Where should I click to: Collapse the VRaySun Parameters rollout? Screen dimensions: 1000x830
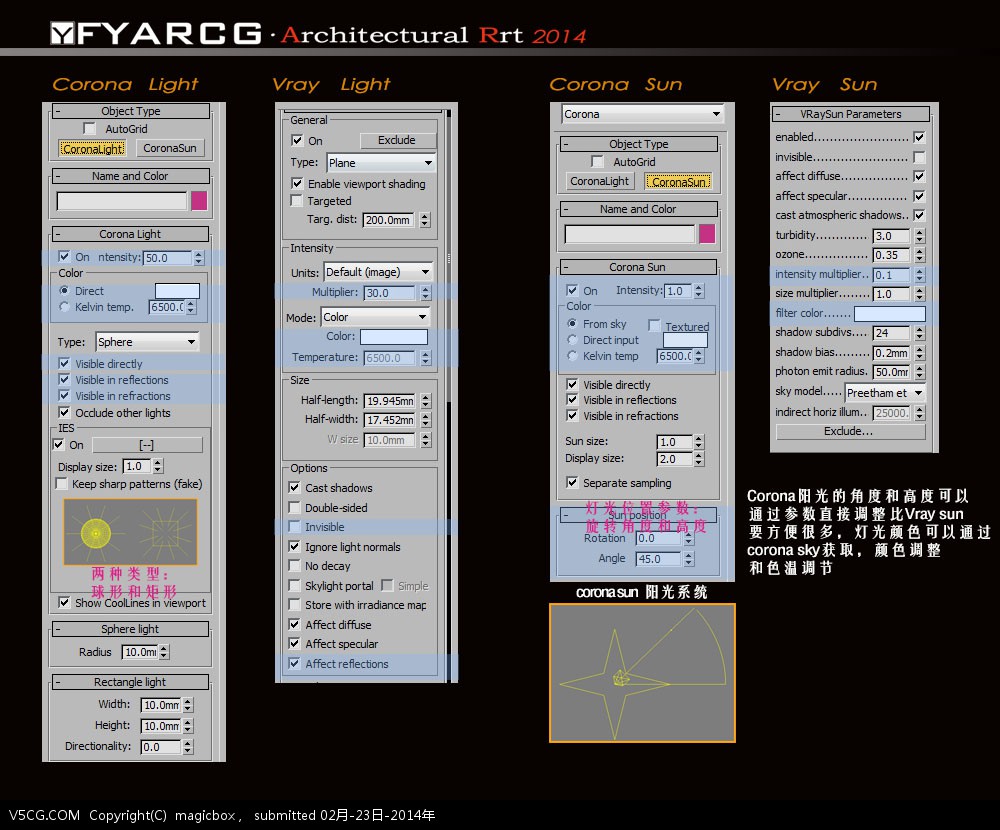pos(851,114)
